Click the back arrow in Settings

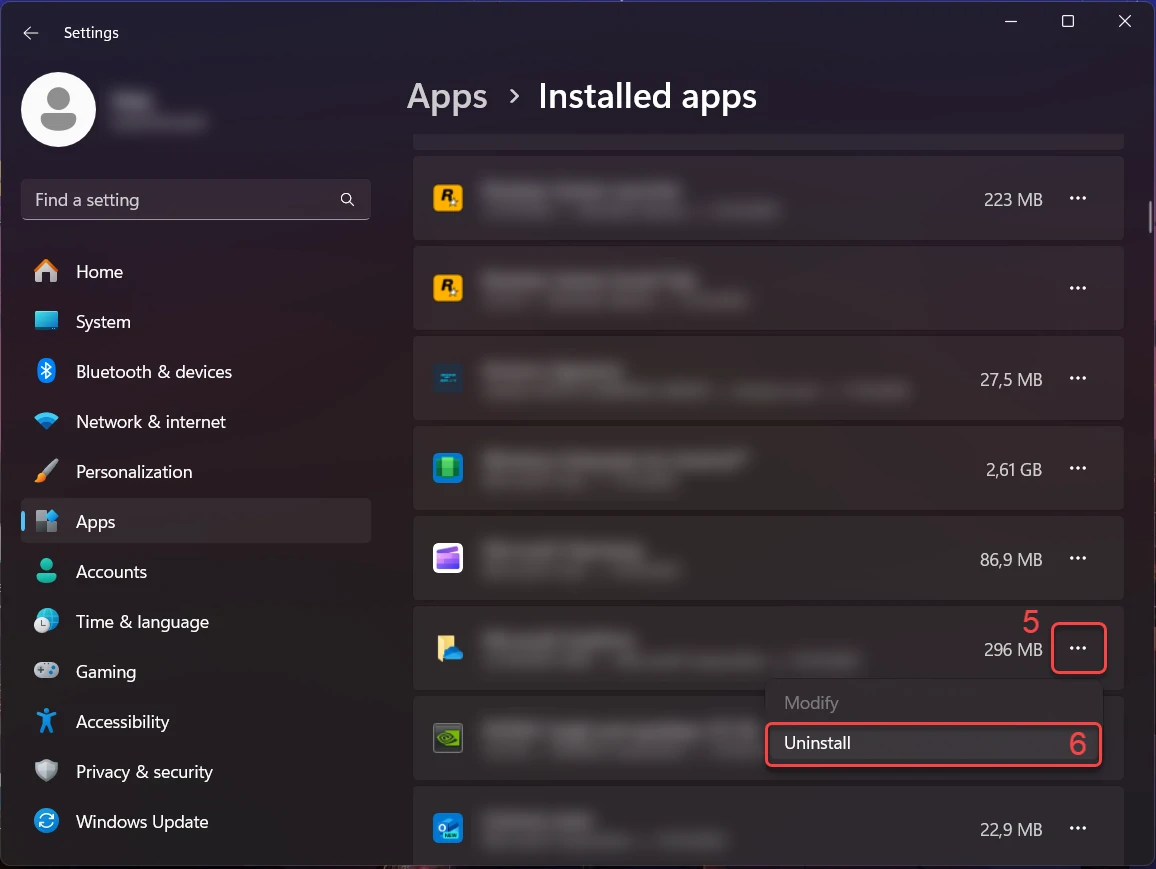(x=31, y=33)
